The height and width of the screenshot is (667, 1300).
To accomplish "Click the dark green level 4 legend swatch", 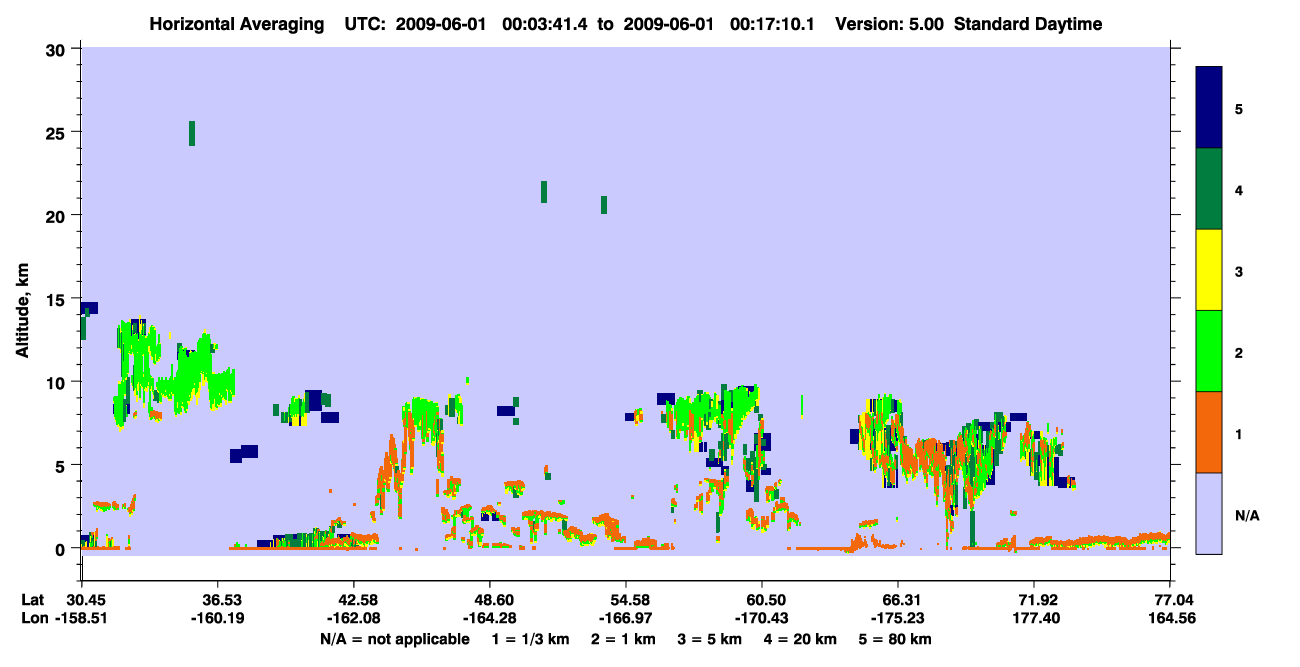I will (1209, 189).
